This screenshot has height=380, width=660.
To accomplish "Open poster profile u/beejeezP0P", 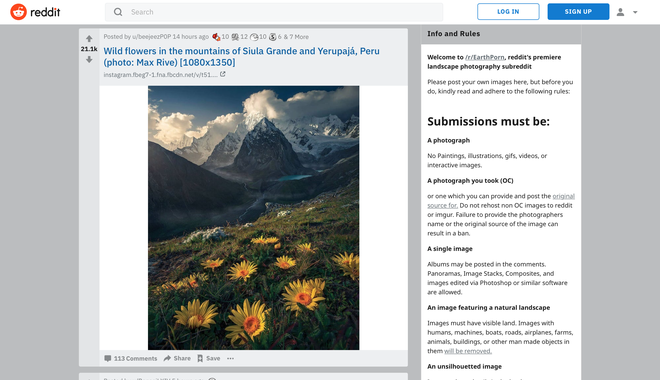I will (152, 37).
